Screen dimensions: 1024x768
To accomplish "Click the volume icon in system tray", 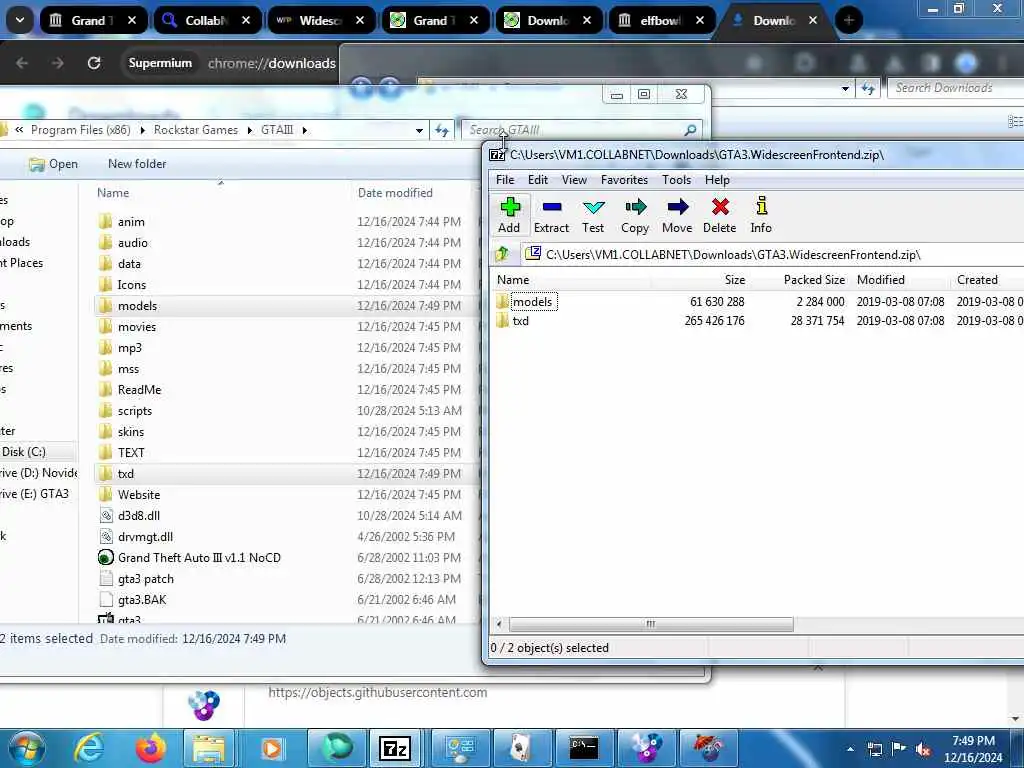I will pyautogui.click(x=923, y=750).
